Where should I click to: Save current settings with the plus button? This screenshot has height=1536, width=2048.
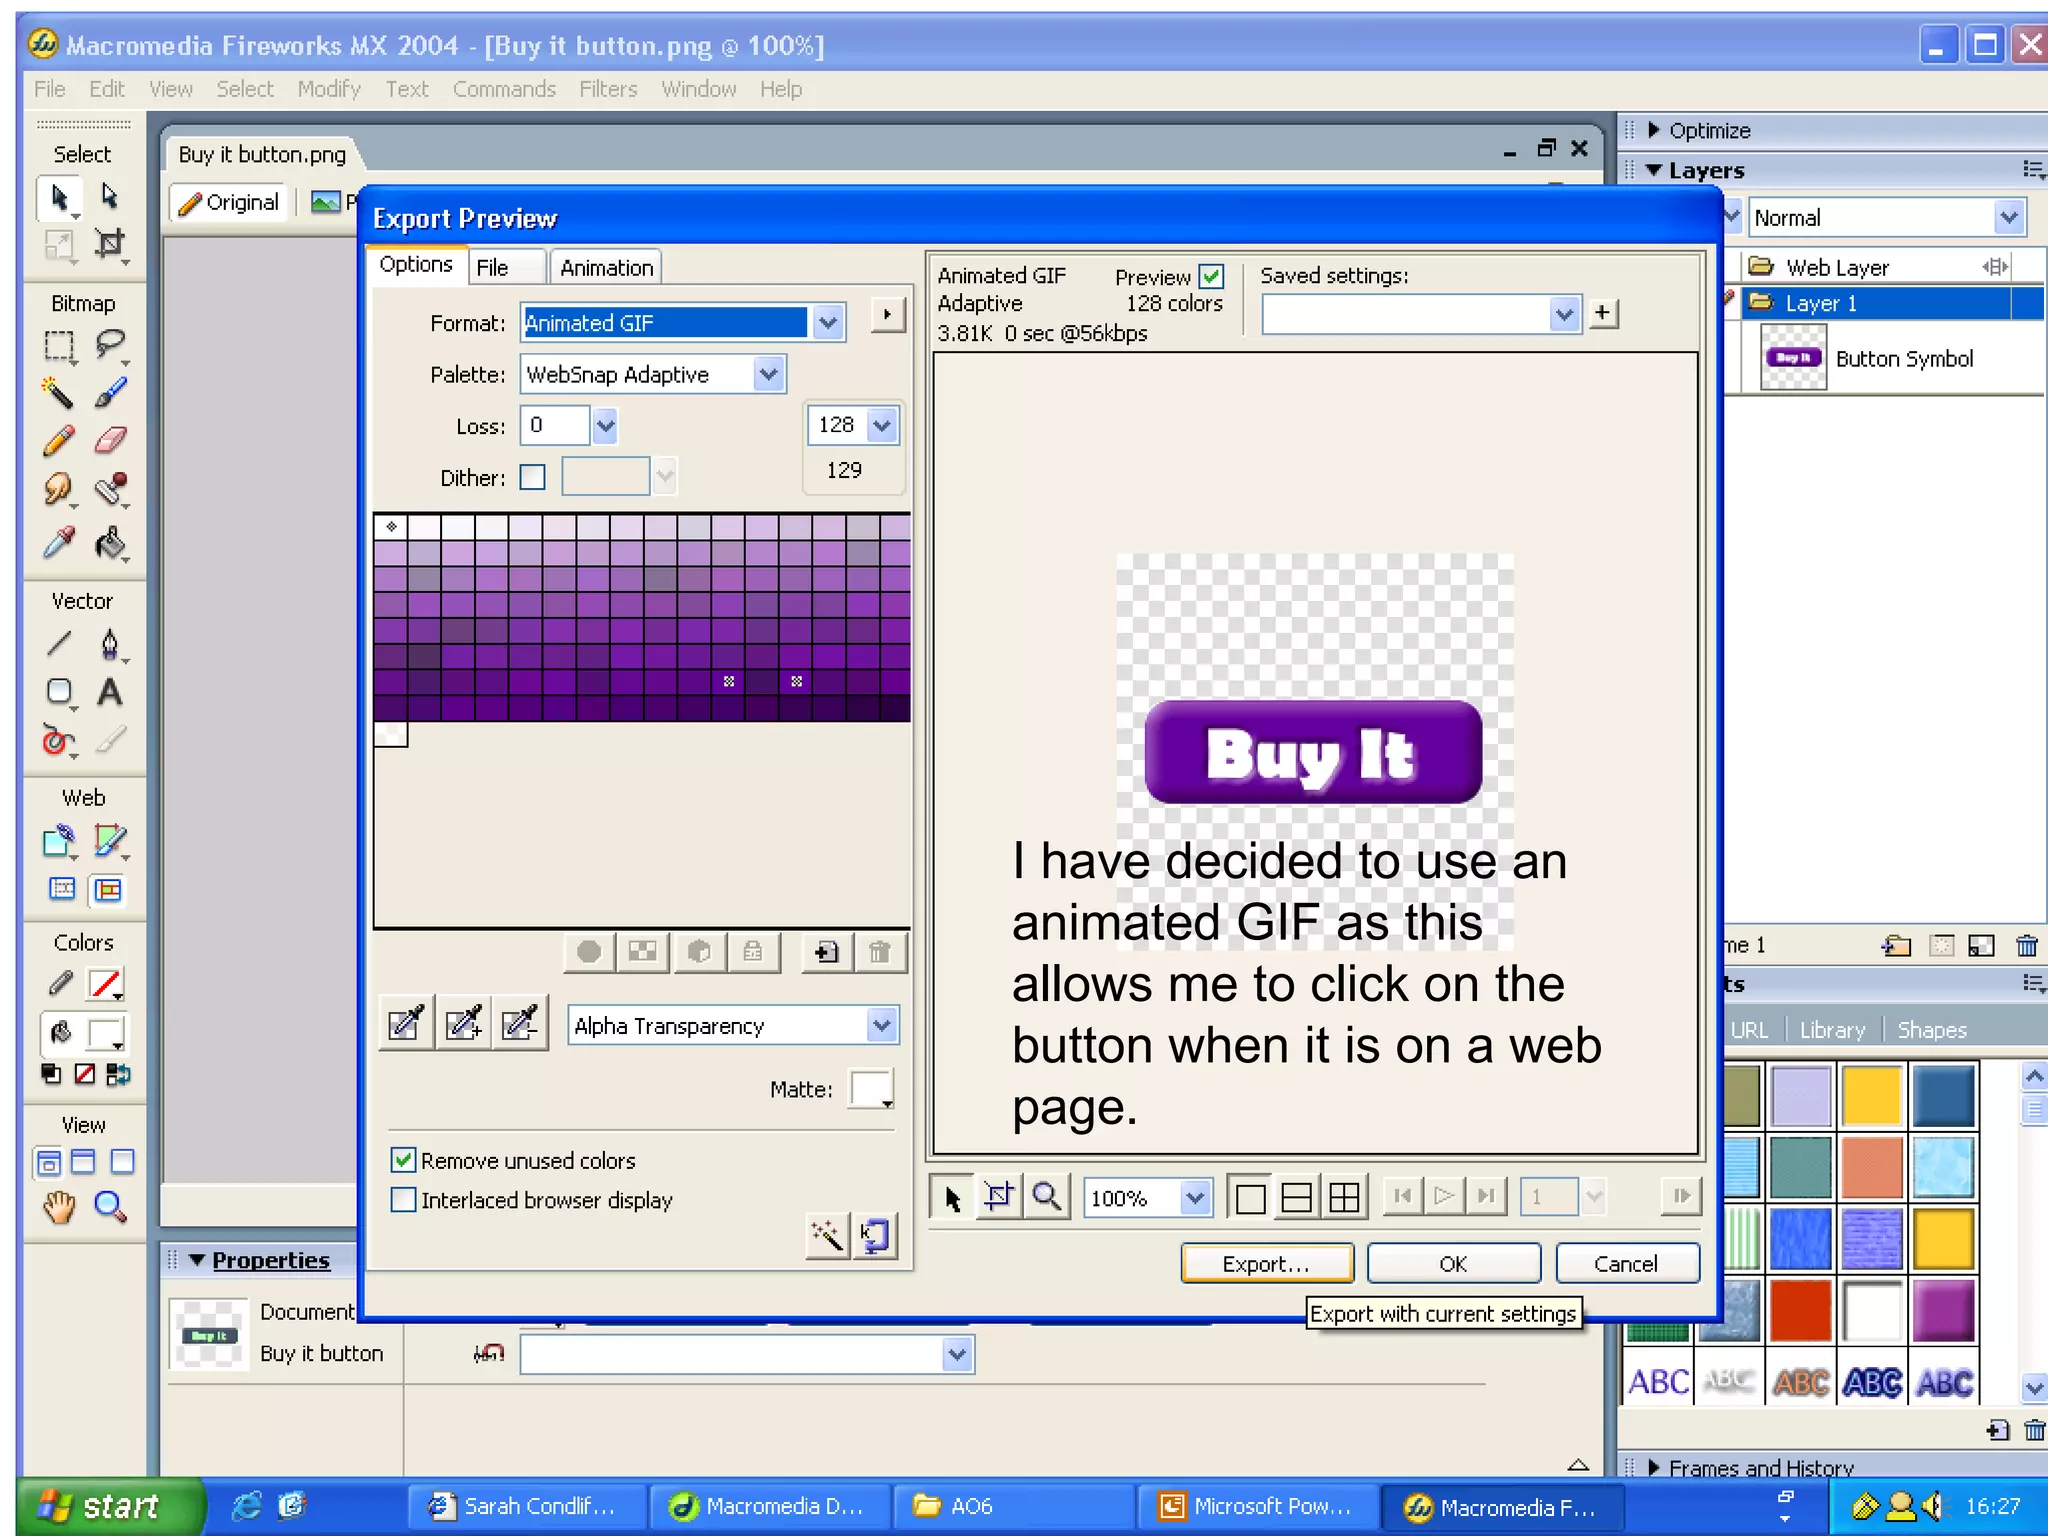click(x=1603, y=313)
